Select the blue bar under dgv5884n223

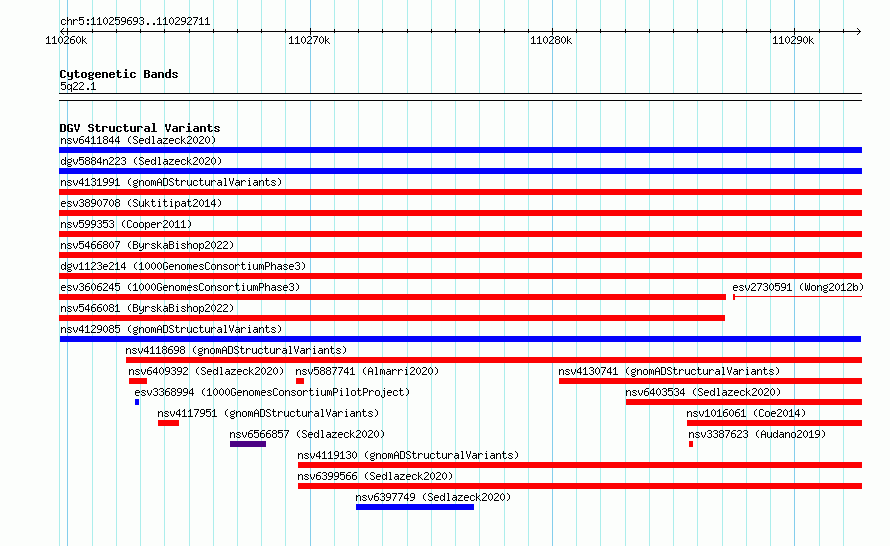[460, 171]
